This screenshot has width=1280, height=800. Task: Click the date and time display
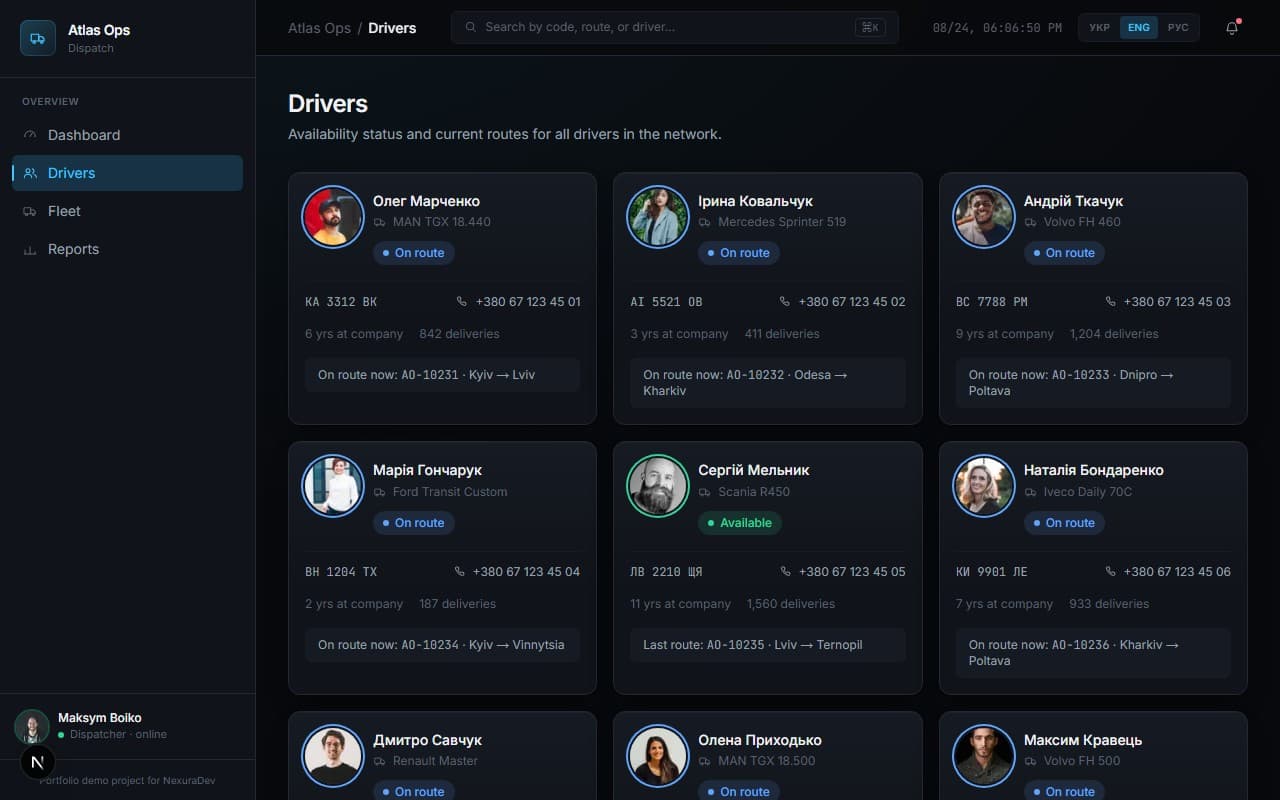pyautogui.click(x=997, y=28)
